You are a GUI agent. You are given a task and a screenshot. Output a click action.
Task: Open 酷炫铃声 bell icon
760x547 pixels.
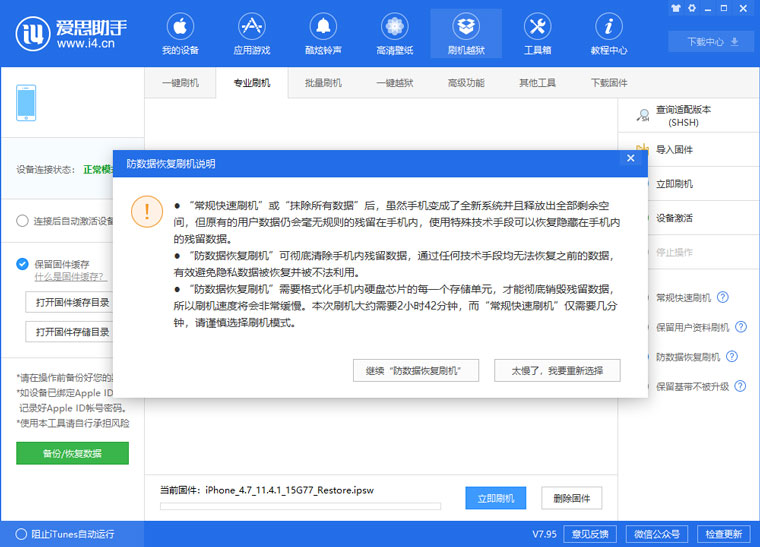tap(323, 34)
